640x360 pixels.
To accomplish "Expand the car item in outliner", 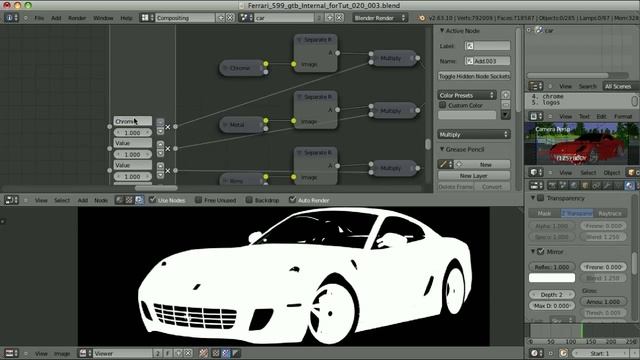I will (x=529, y=30).
